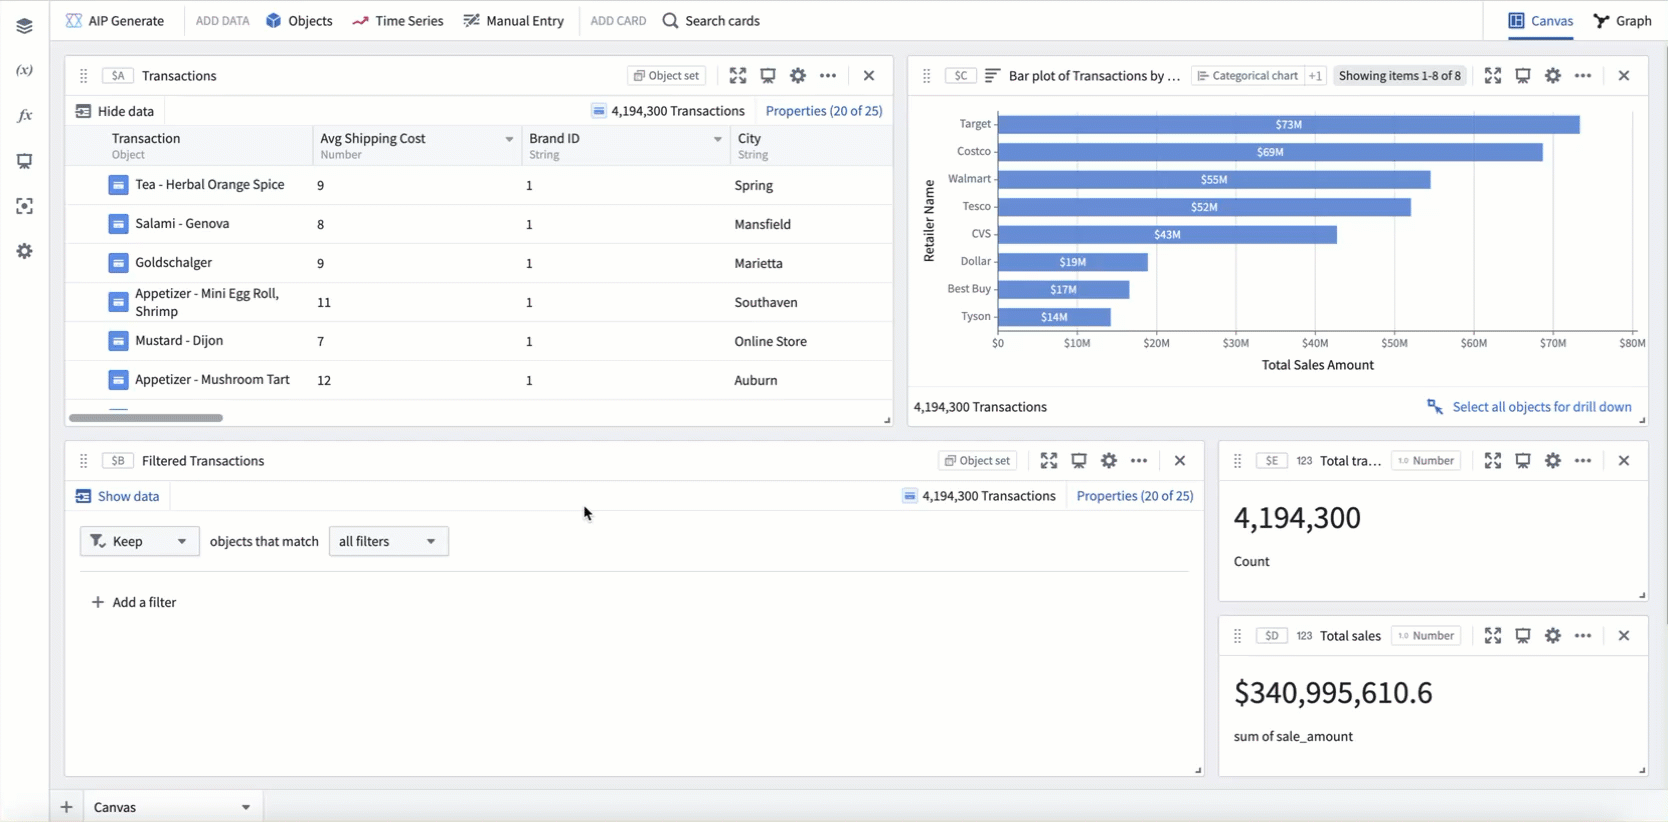Open Salami - Genova transaction

[182, 224]
